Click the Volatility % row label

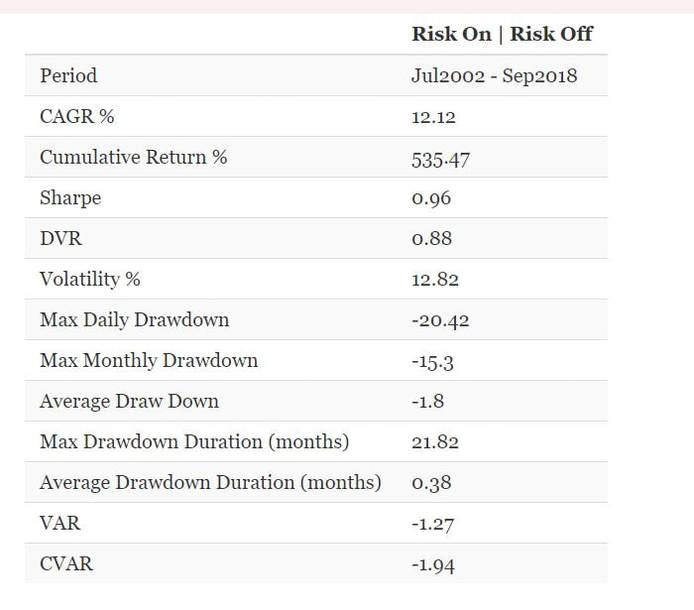(x=93, y=279)
